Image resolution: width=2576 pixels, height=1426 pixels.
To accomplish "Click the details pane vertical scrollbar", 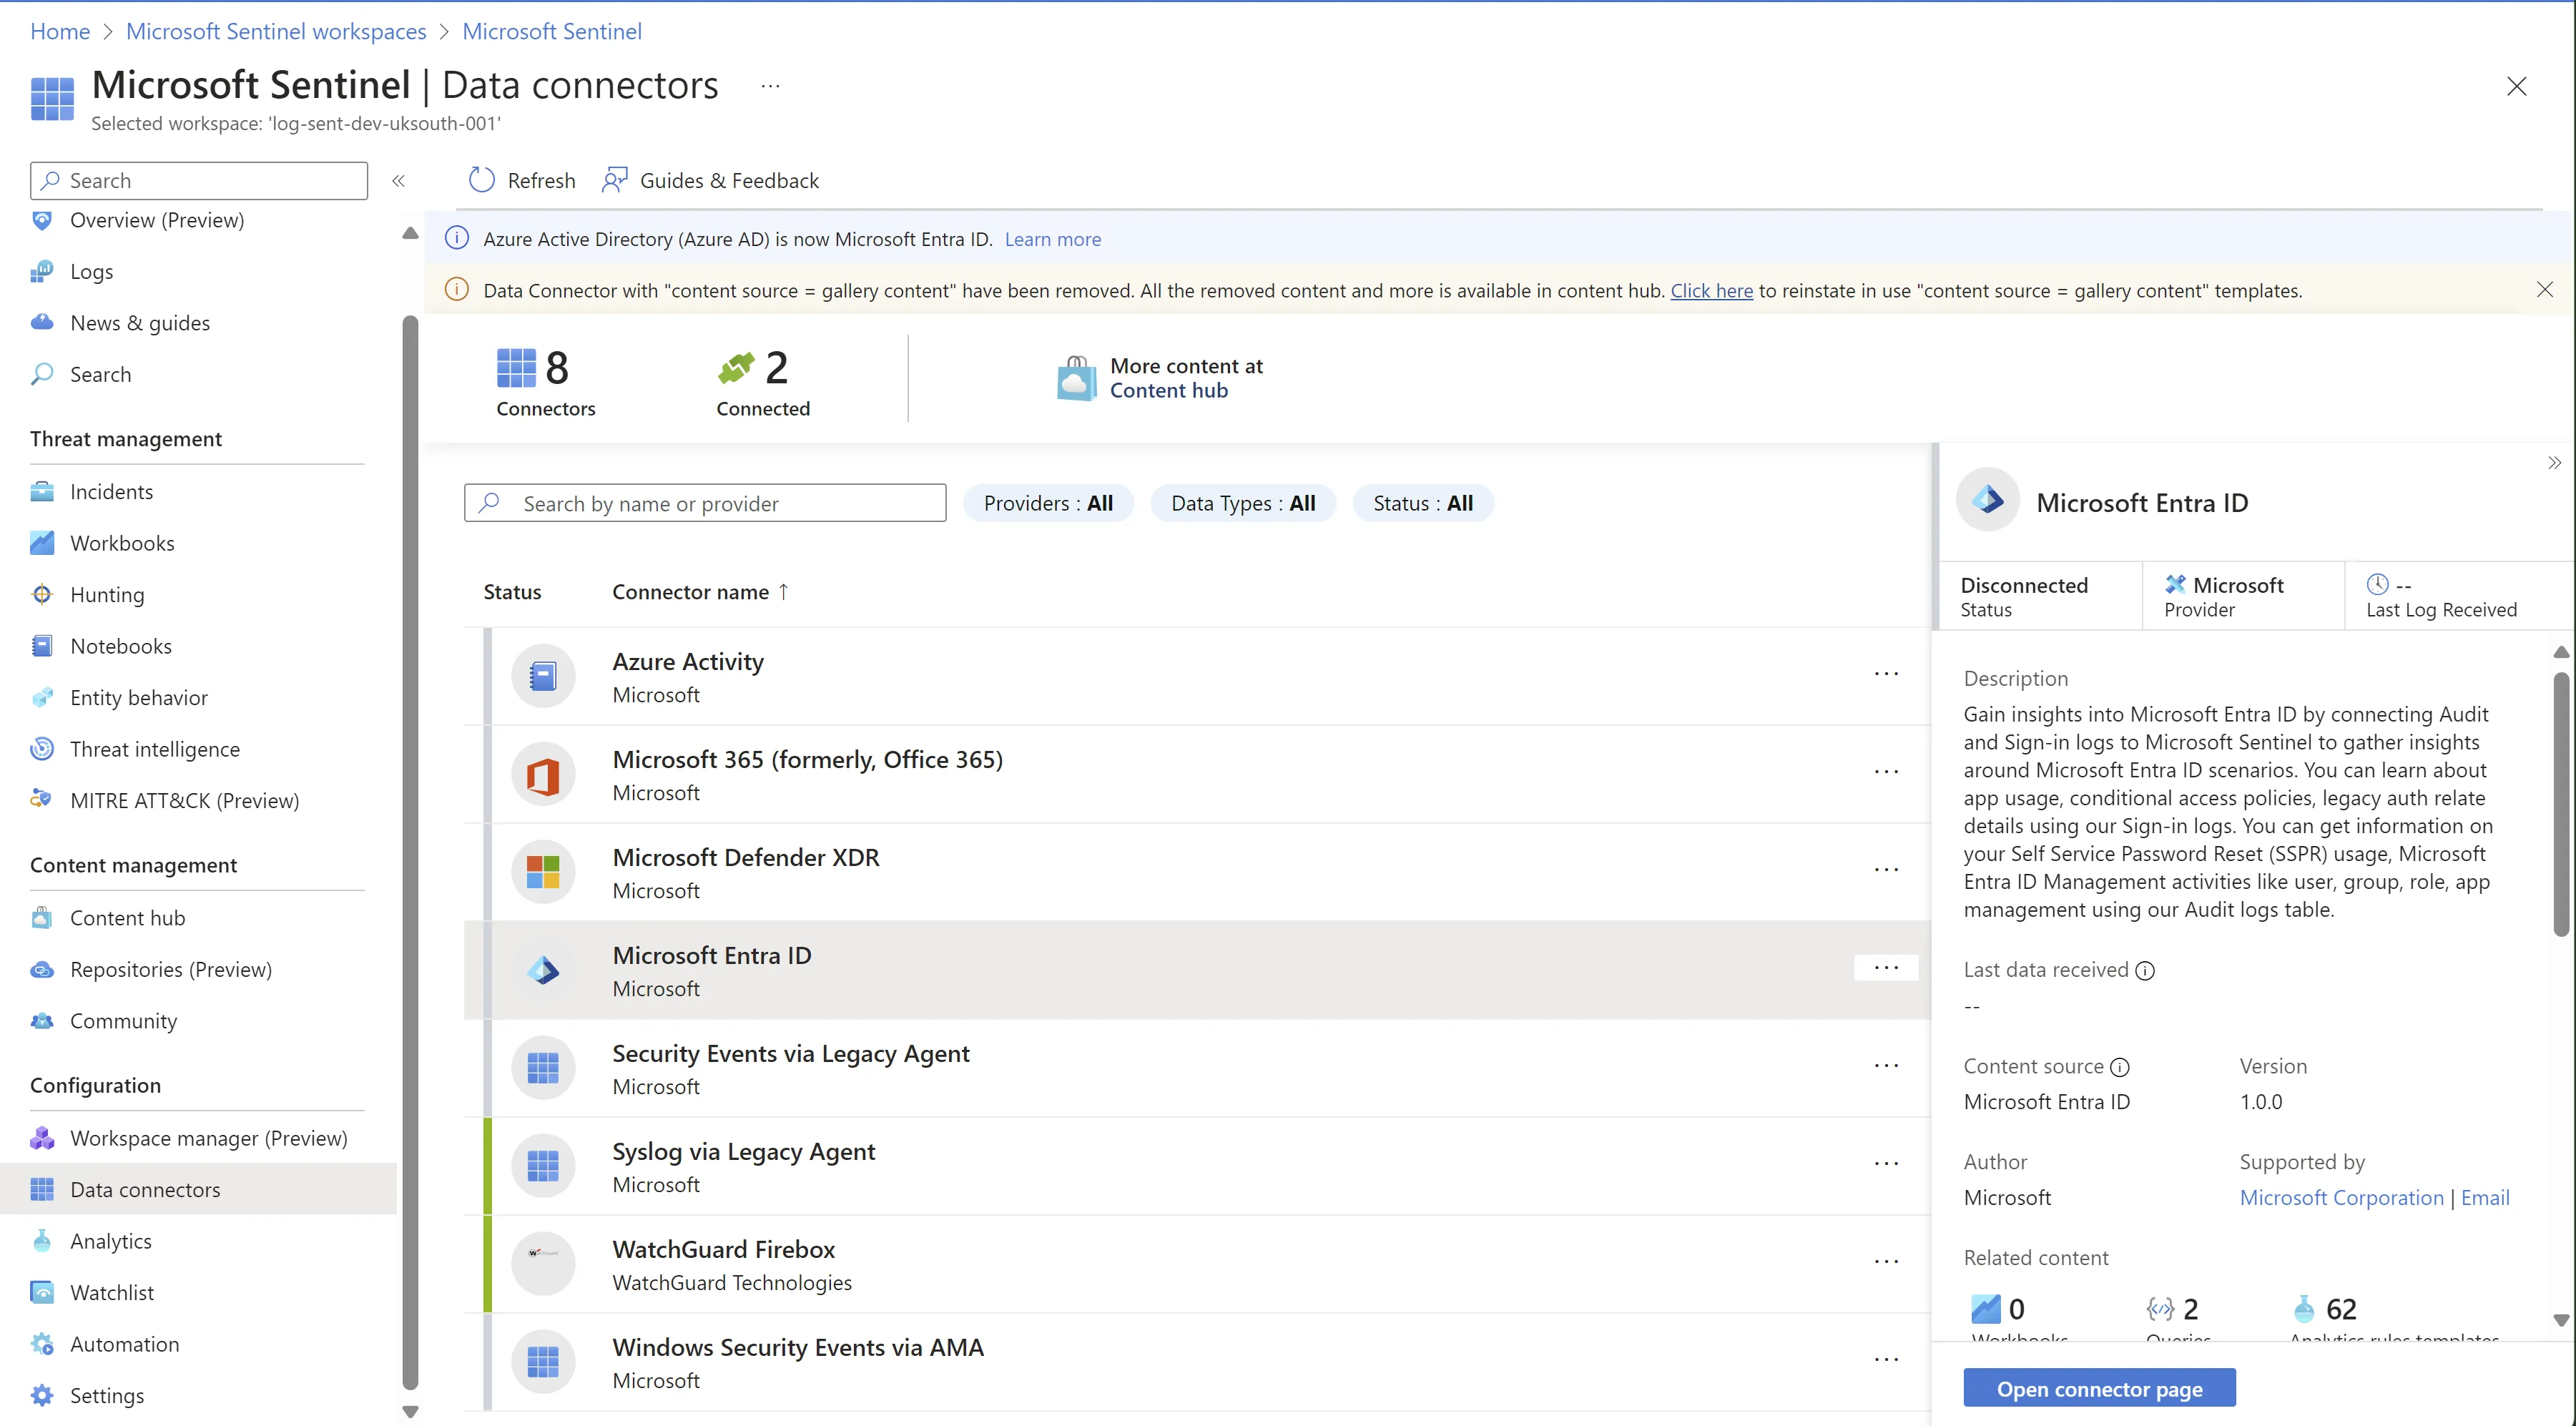I will (x=2561, y=805).
